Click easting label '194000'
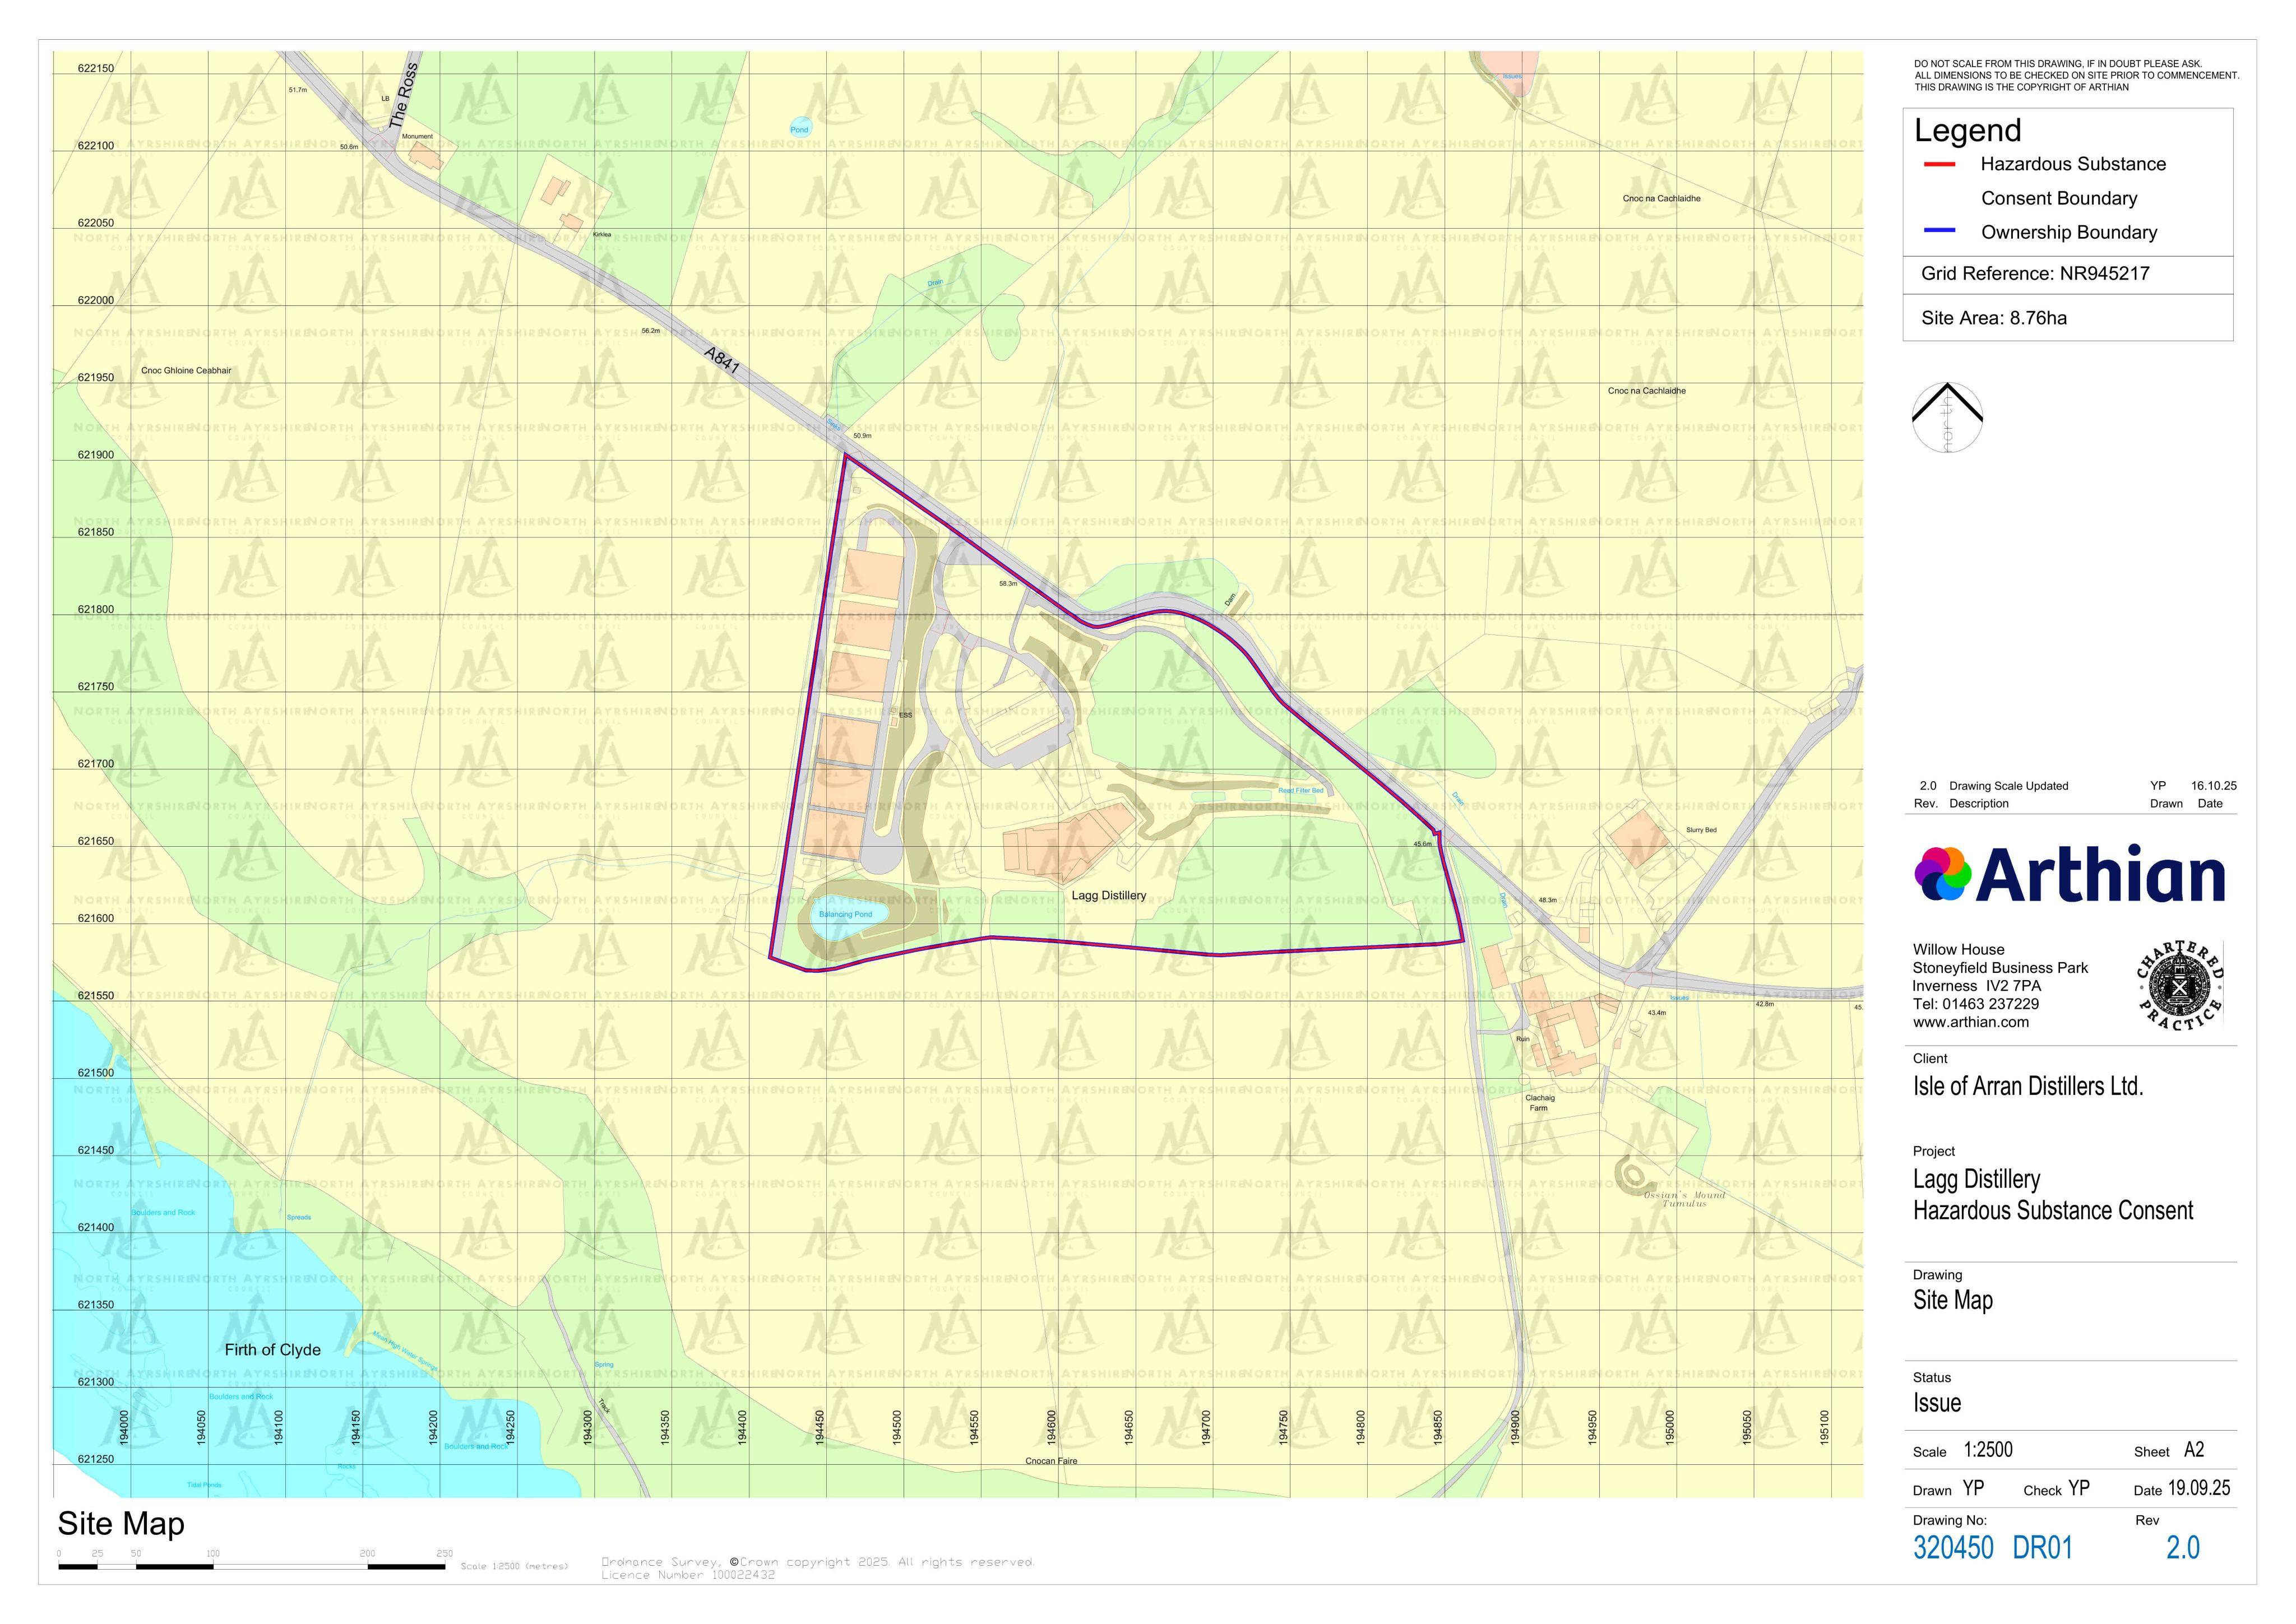 pyautogui.click(x=124, y=1427)
